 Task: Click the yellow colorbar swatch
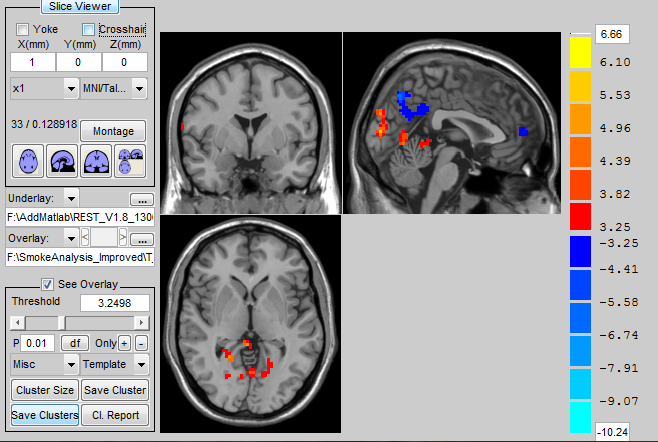[580, 52]
